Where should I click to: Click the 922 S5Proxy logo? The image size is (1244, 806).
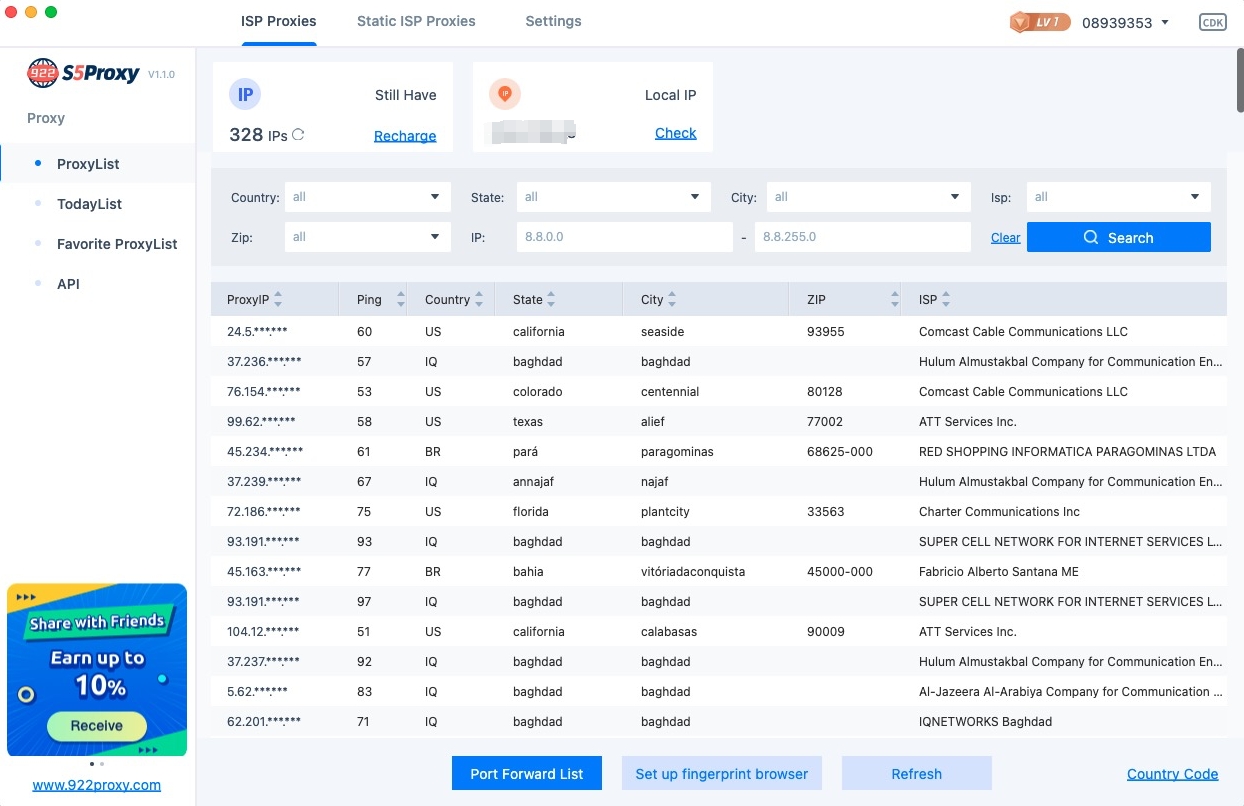coord(84,73)
